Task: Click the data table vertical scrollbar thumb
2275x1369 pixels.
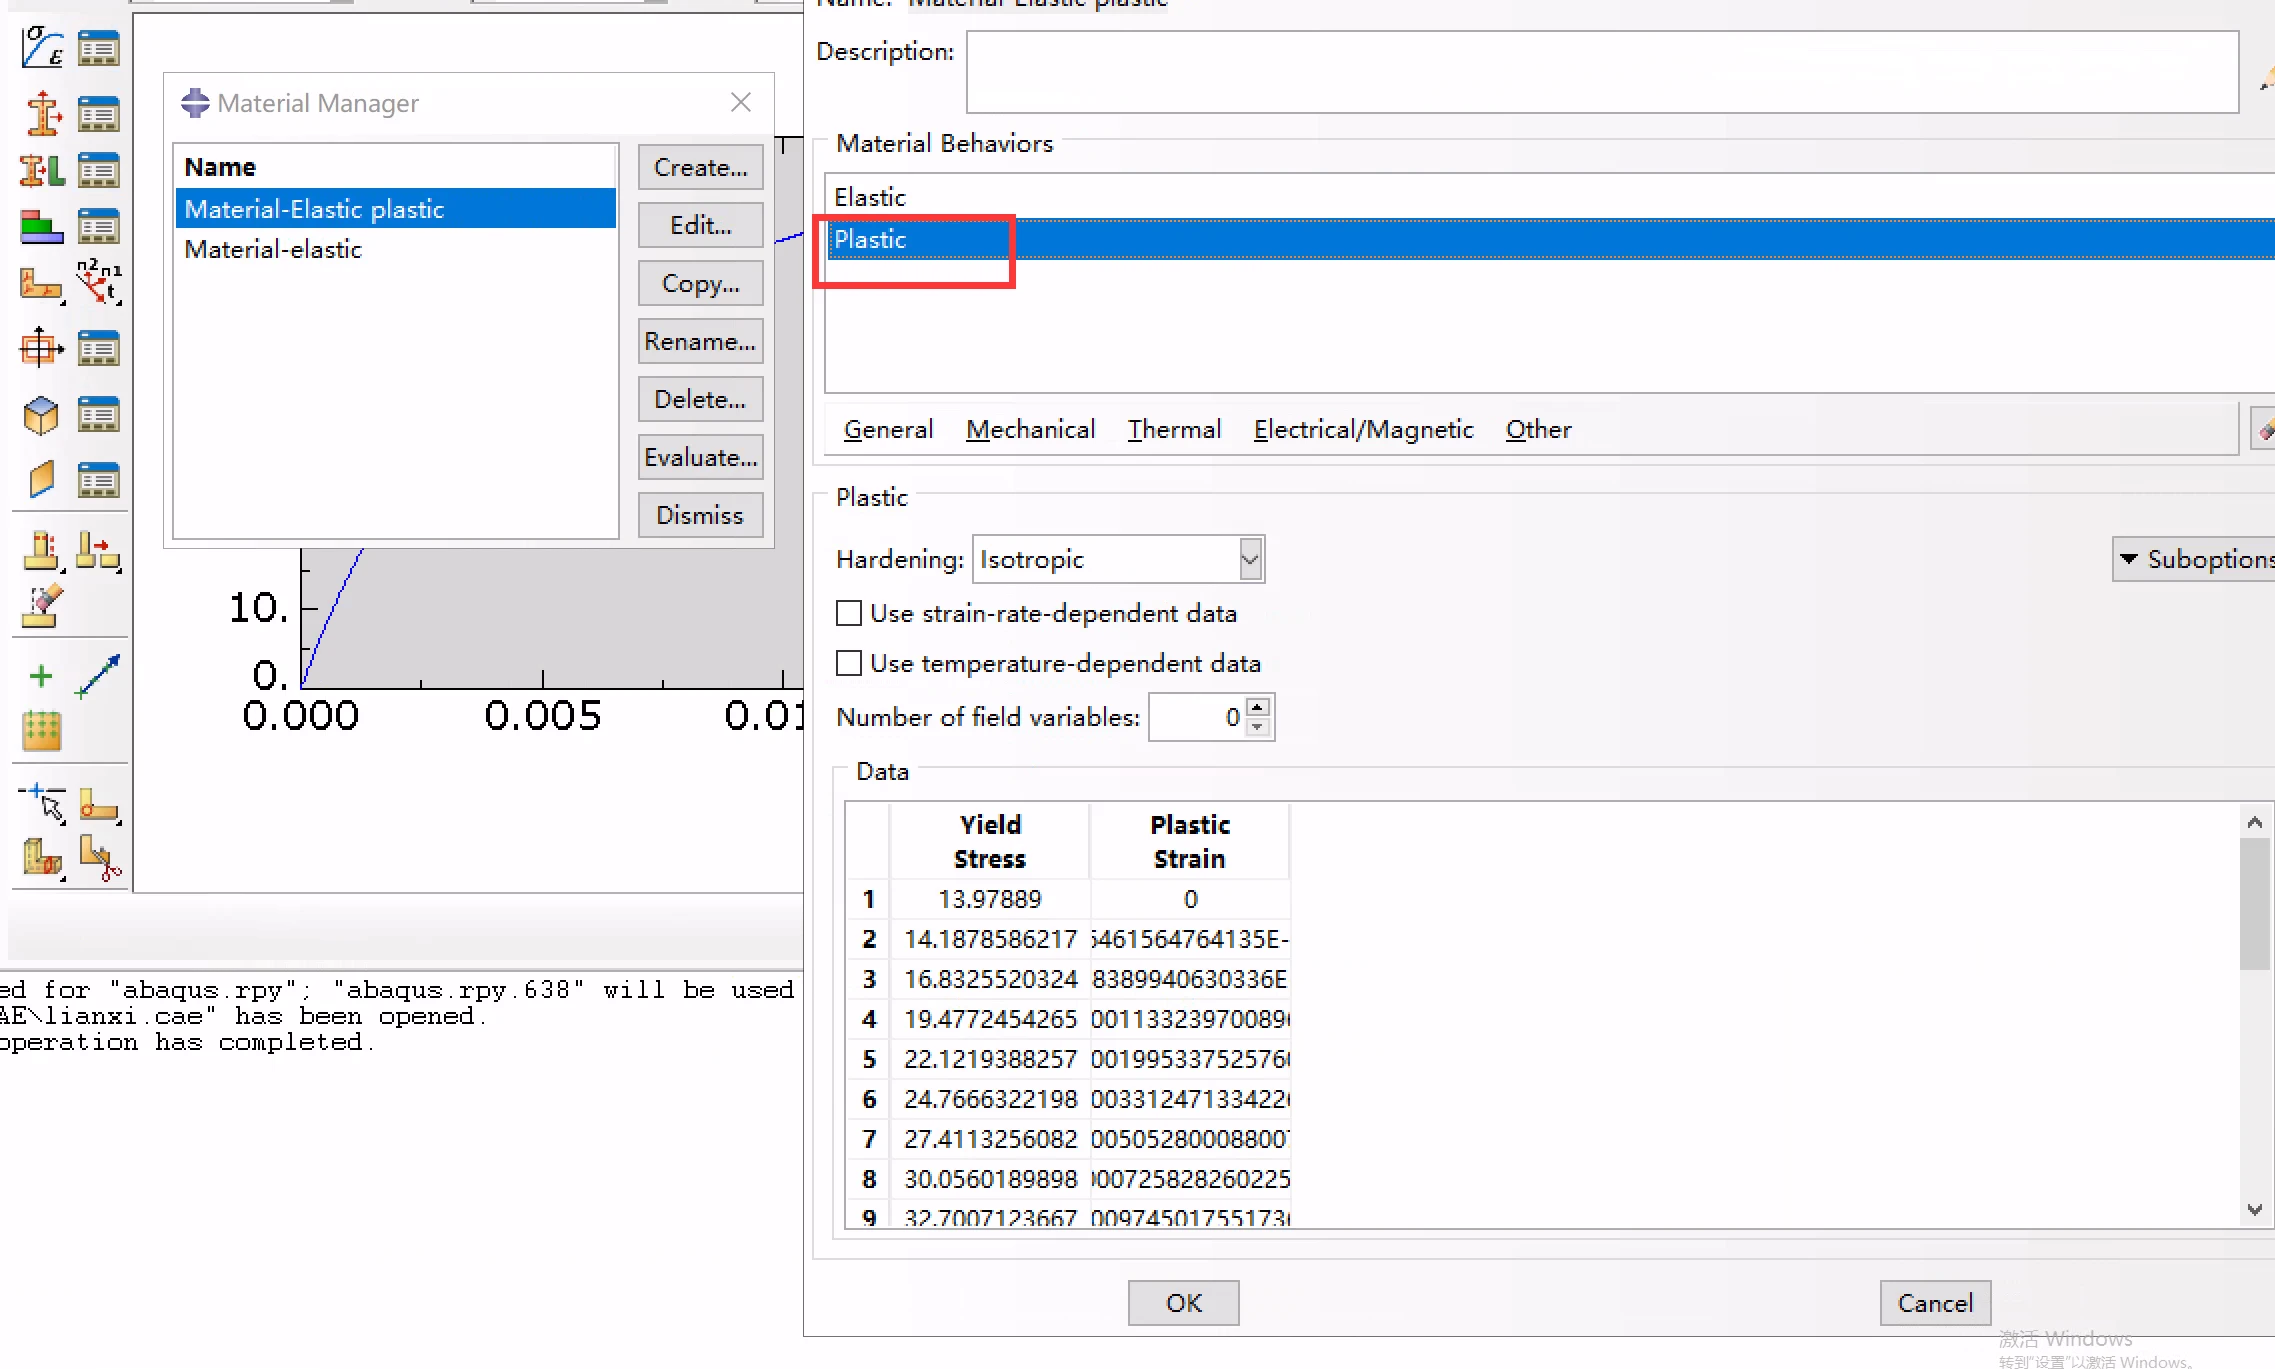Action: point(2254,904)
